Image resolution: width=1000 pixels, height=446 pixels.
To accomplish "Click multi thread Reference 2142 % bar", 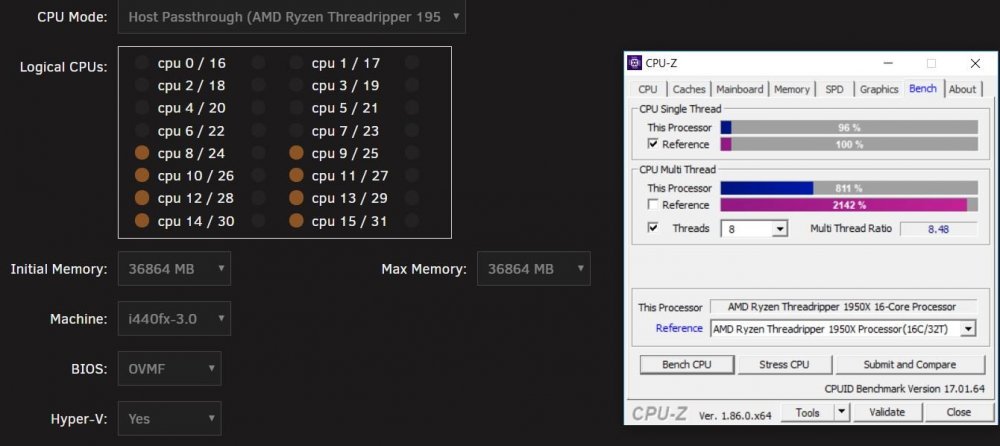I will point(849,205).
